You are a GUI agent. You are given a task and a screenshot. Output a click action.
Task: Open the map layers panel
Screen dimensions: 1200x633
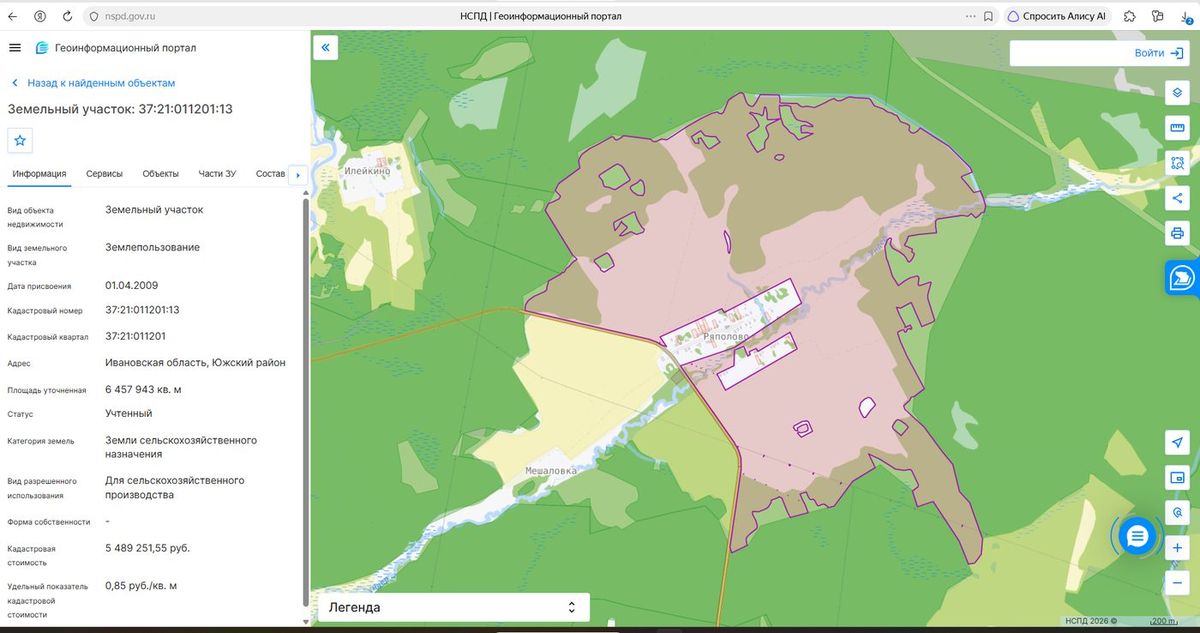(x=1177, y=93)
